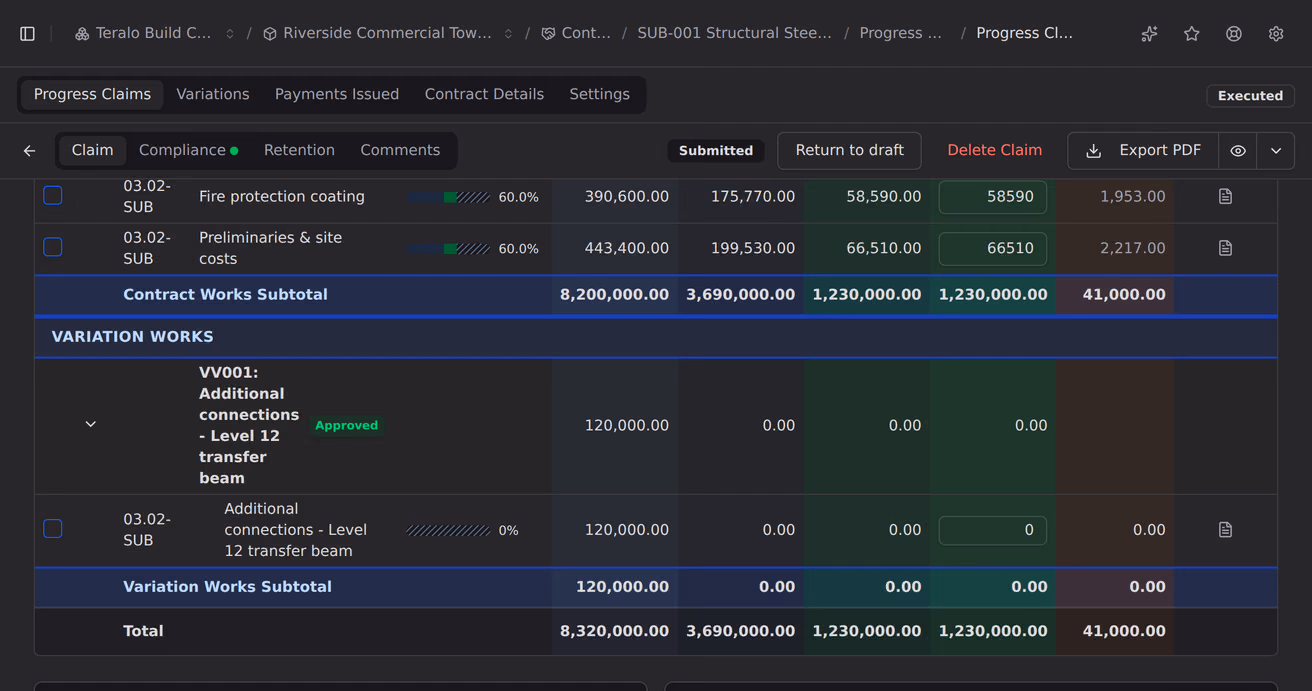Star this page as favorite

pos(1192,34)
